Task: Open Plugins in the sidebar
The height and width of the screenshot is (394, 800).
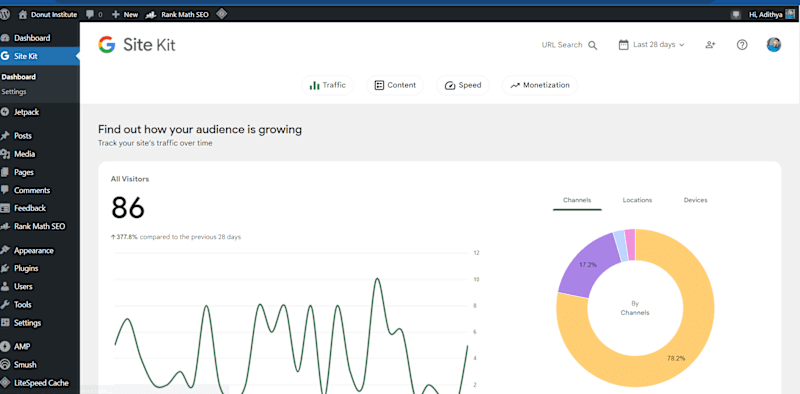Action: point(26,268)
